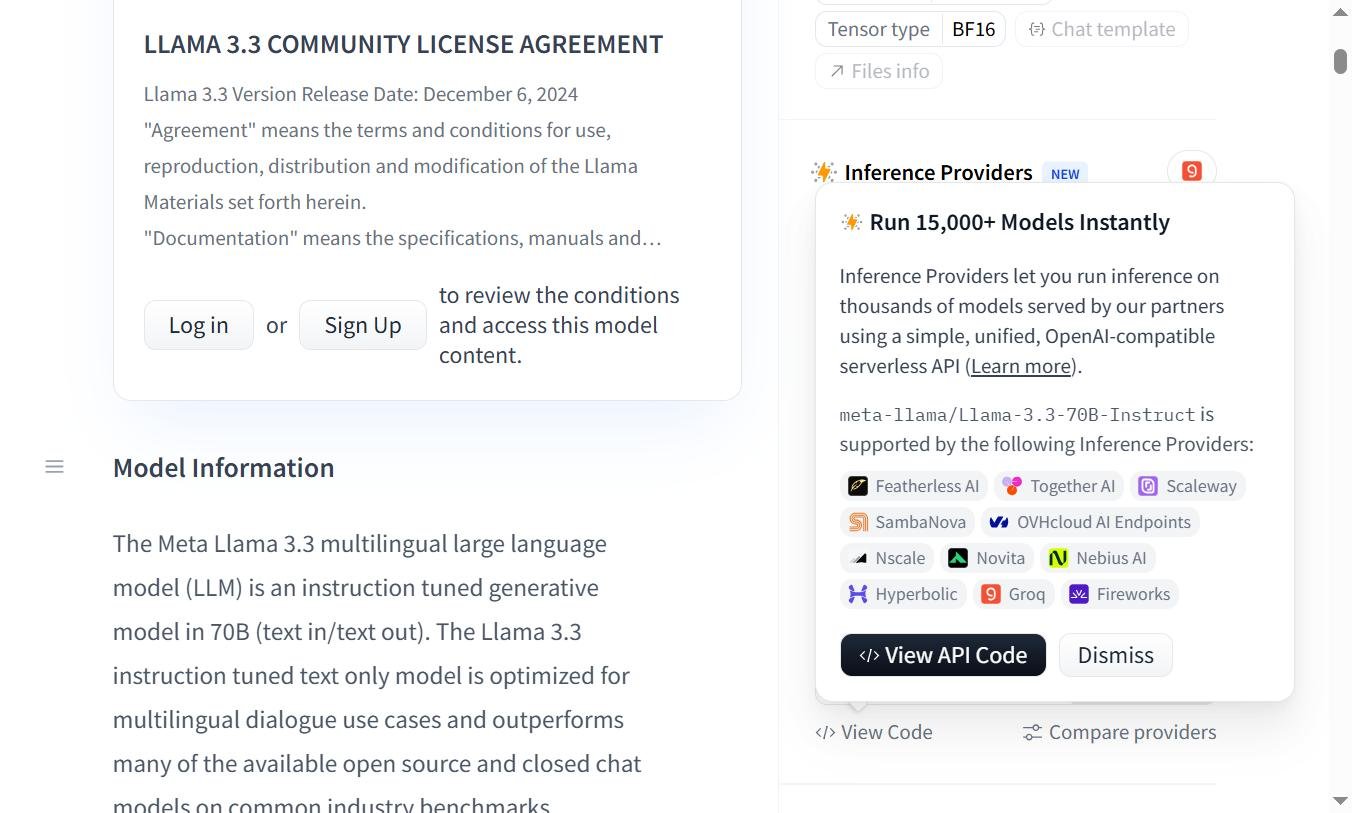Select the Hyperbolic provider chip
The image size is (1352, 813).
coord(903,594)
